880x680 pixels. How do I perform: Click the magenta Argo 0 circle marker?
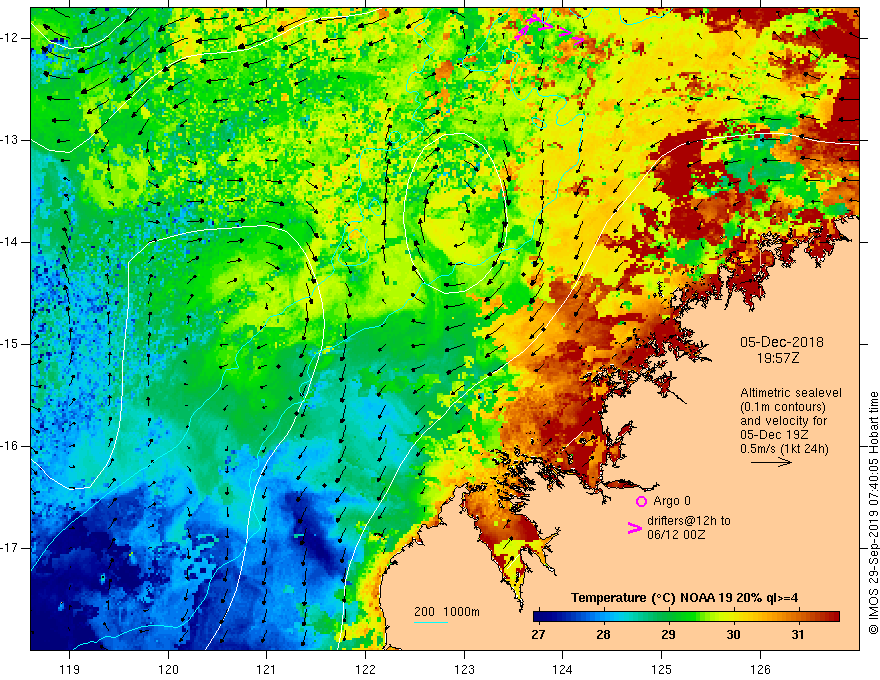[x=641, y=502]
